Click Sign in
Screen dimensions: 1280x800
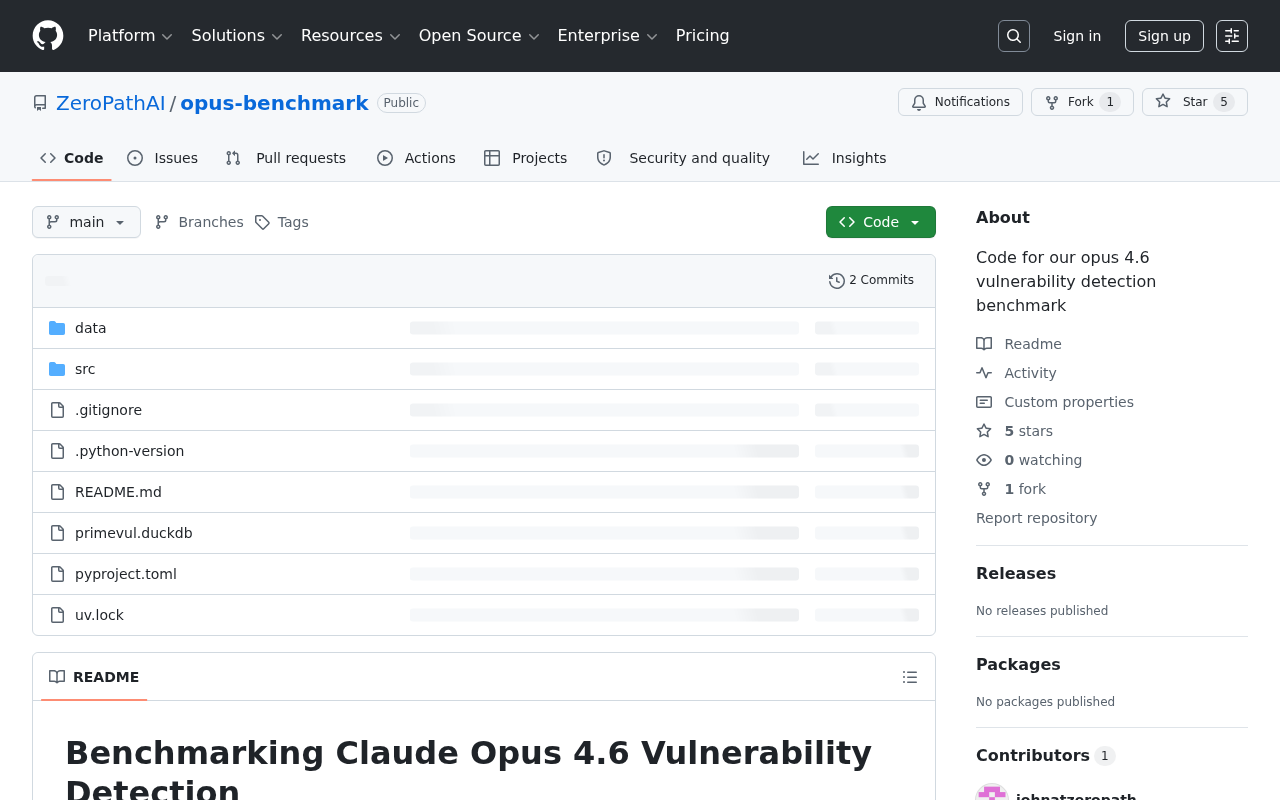[x=1077, y=36]
